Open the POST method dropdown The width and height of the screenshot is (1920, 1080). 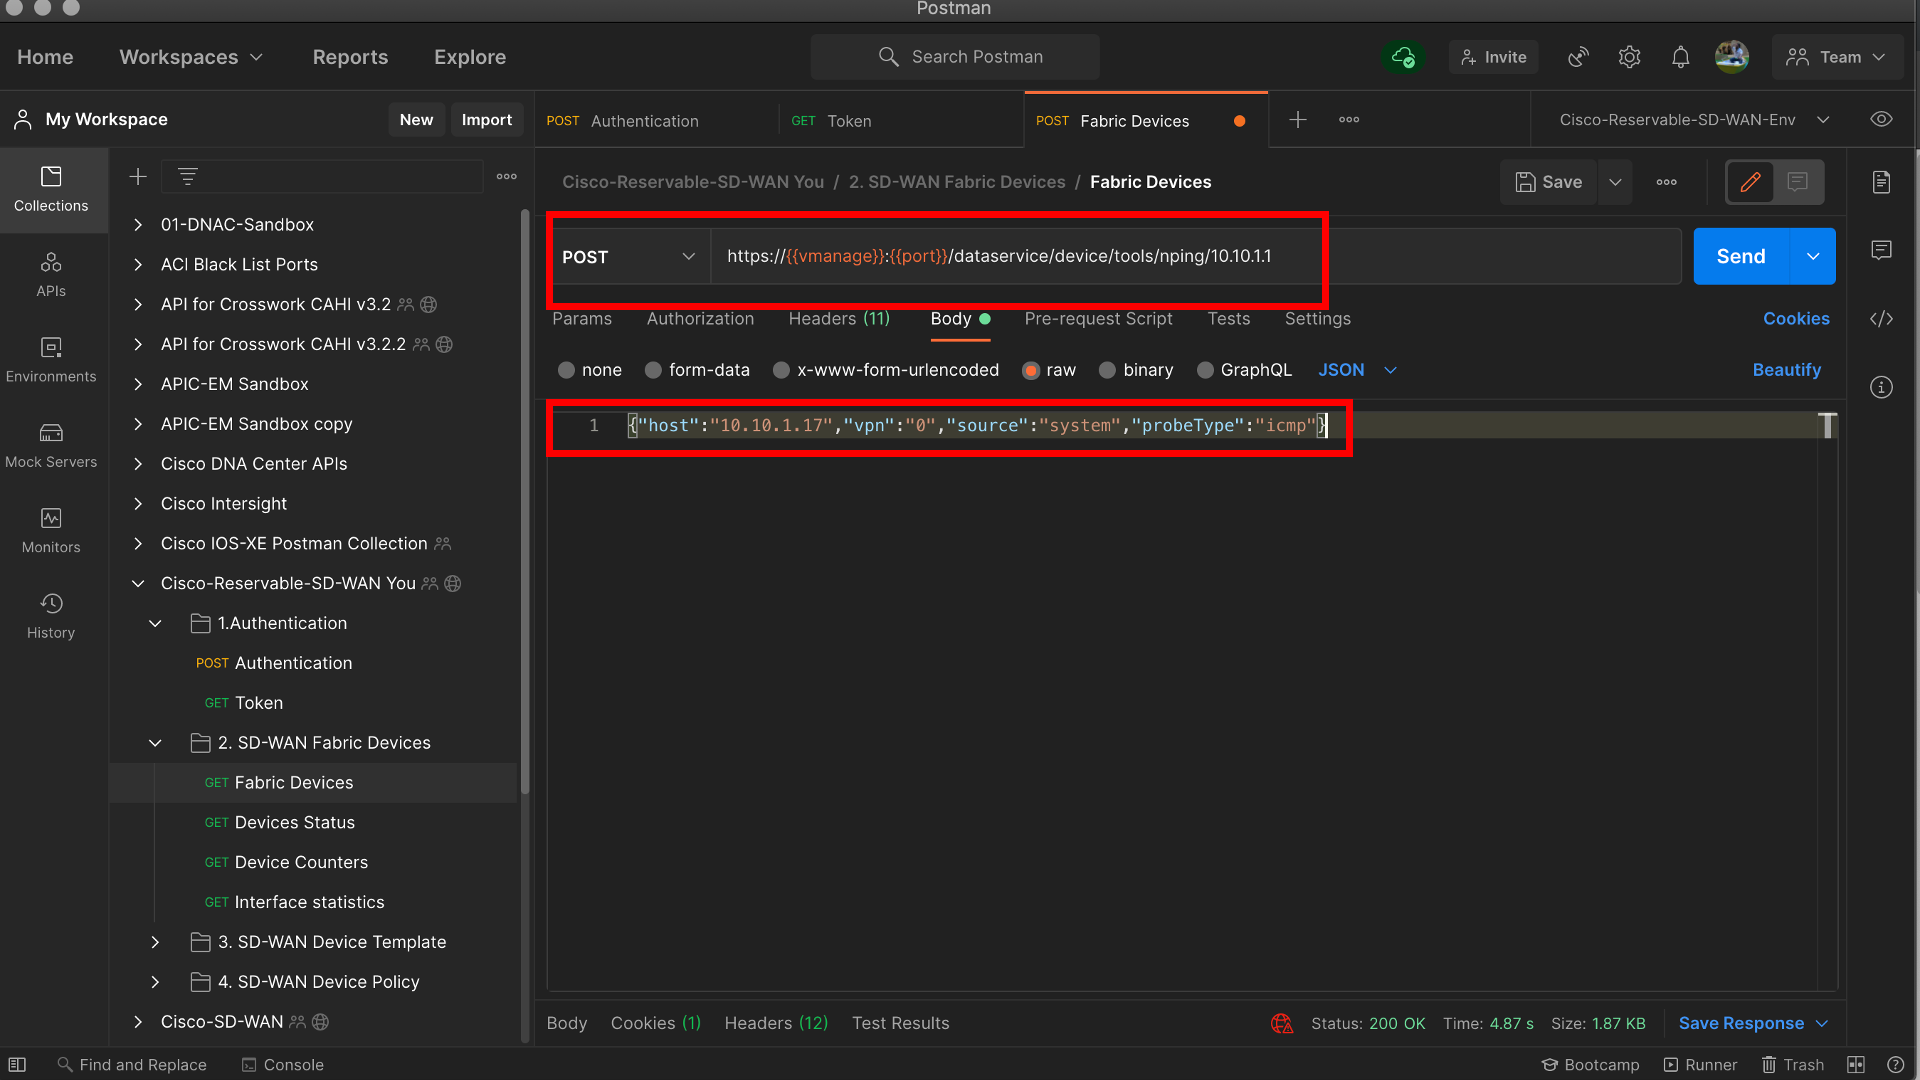pyautogui.click(x=628, y=257)
